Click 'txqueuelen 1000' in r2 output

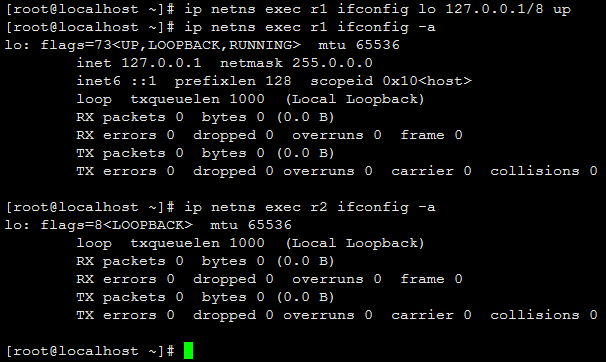point(197,243)
